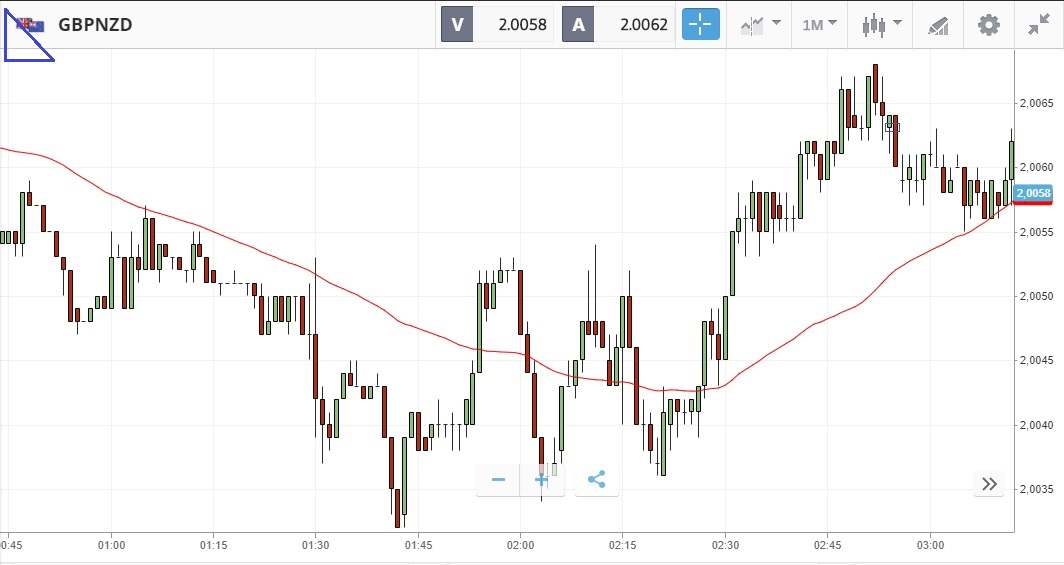The height and width of the screenshot is (565, 1064).
Task: Collapse chart with the shrink arrows icon
Action: click(x=1039, y=24)
